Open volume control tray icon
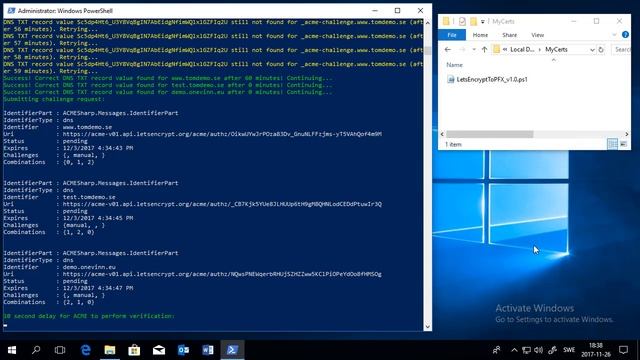Screen dimensions: 640x360 pyautogui.click(x=539, y=350)
